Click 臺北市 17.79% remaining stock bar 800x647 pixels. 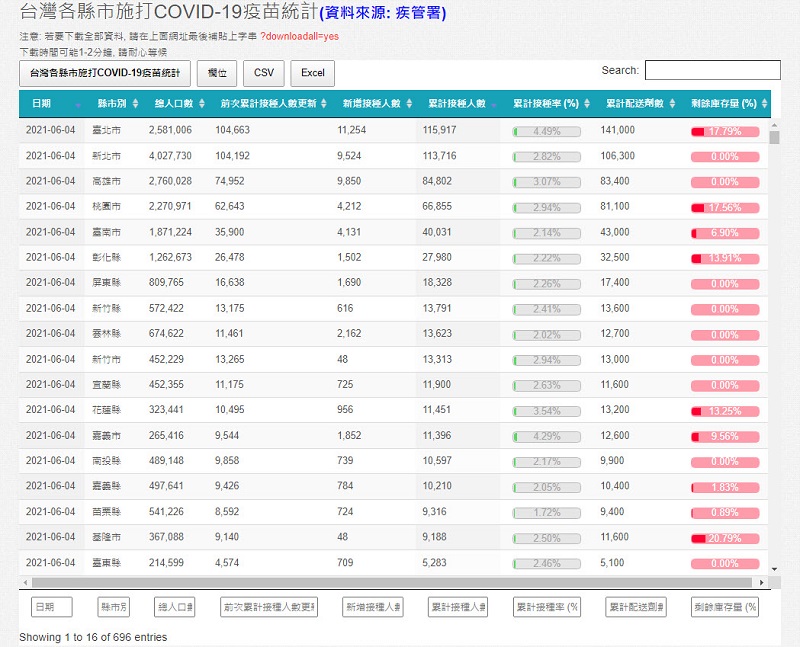tap(724, 131)
